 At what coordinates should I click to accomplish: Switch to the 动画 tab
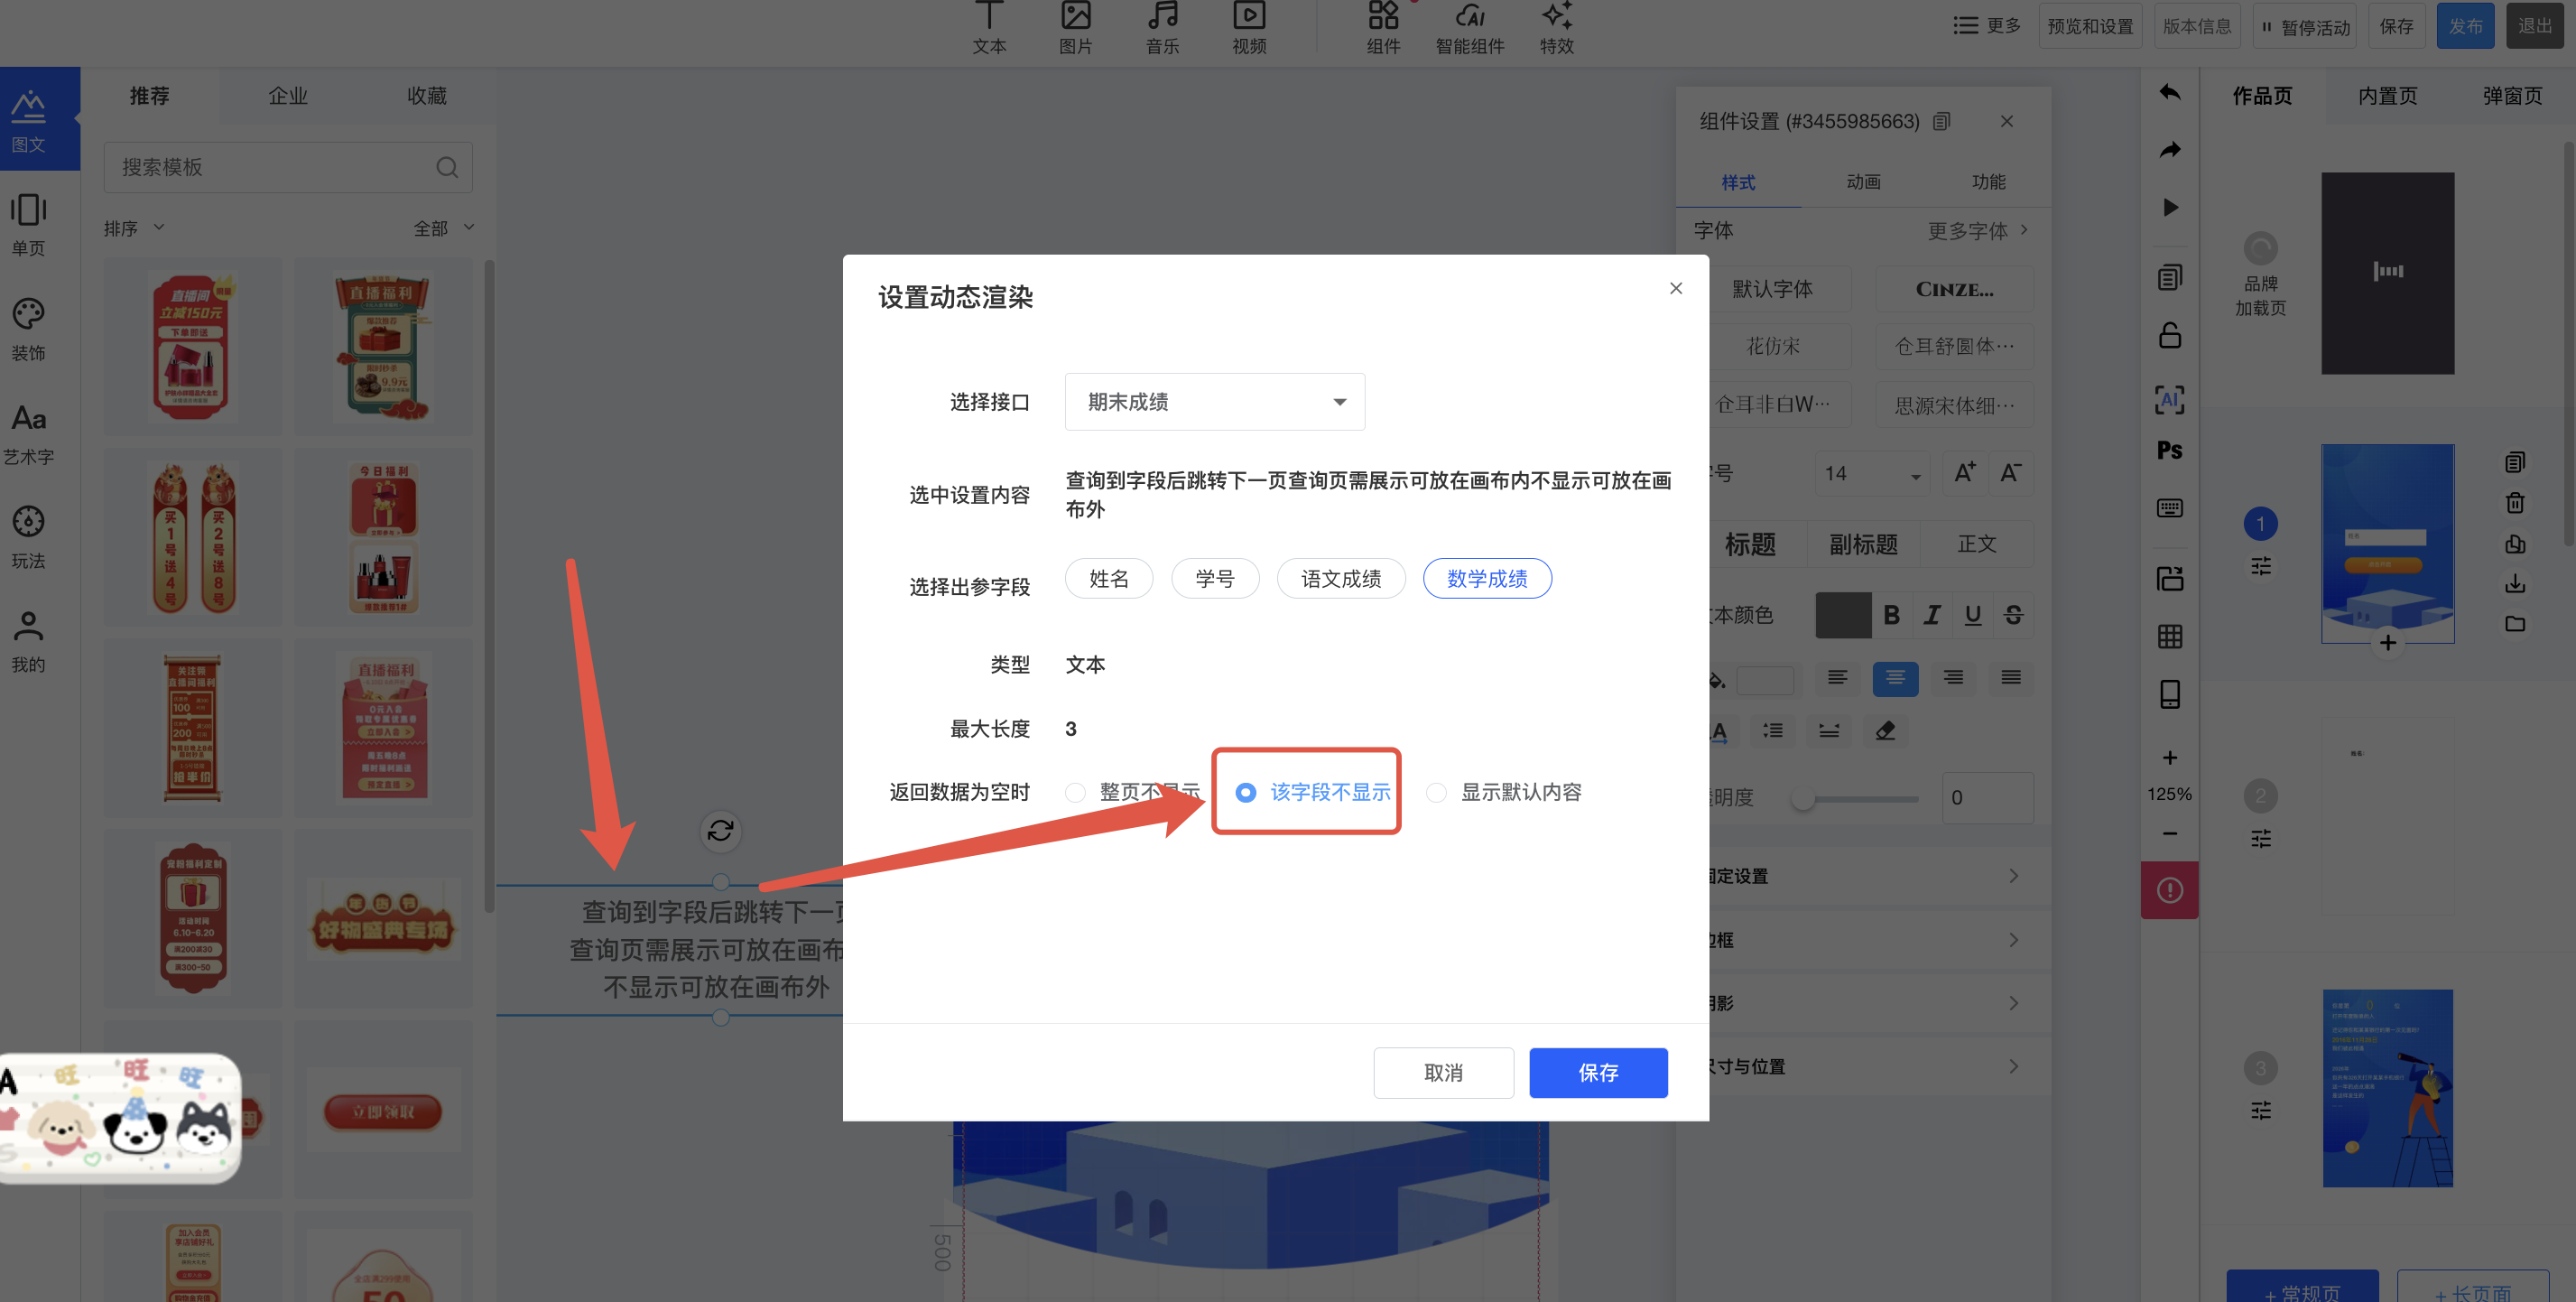[1863, 182]
